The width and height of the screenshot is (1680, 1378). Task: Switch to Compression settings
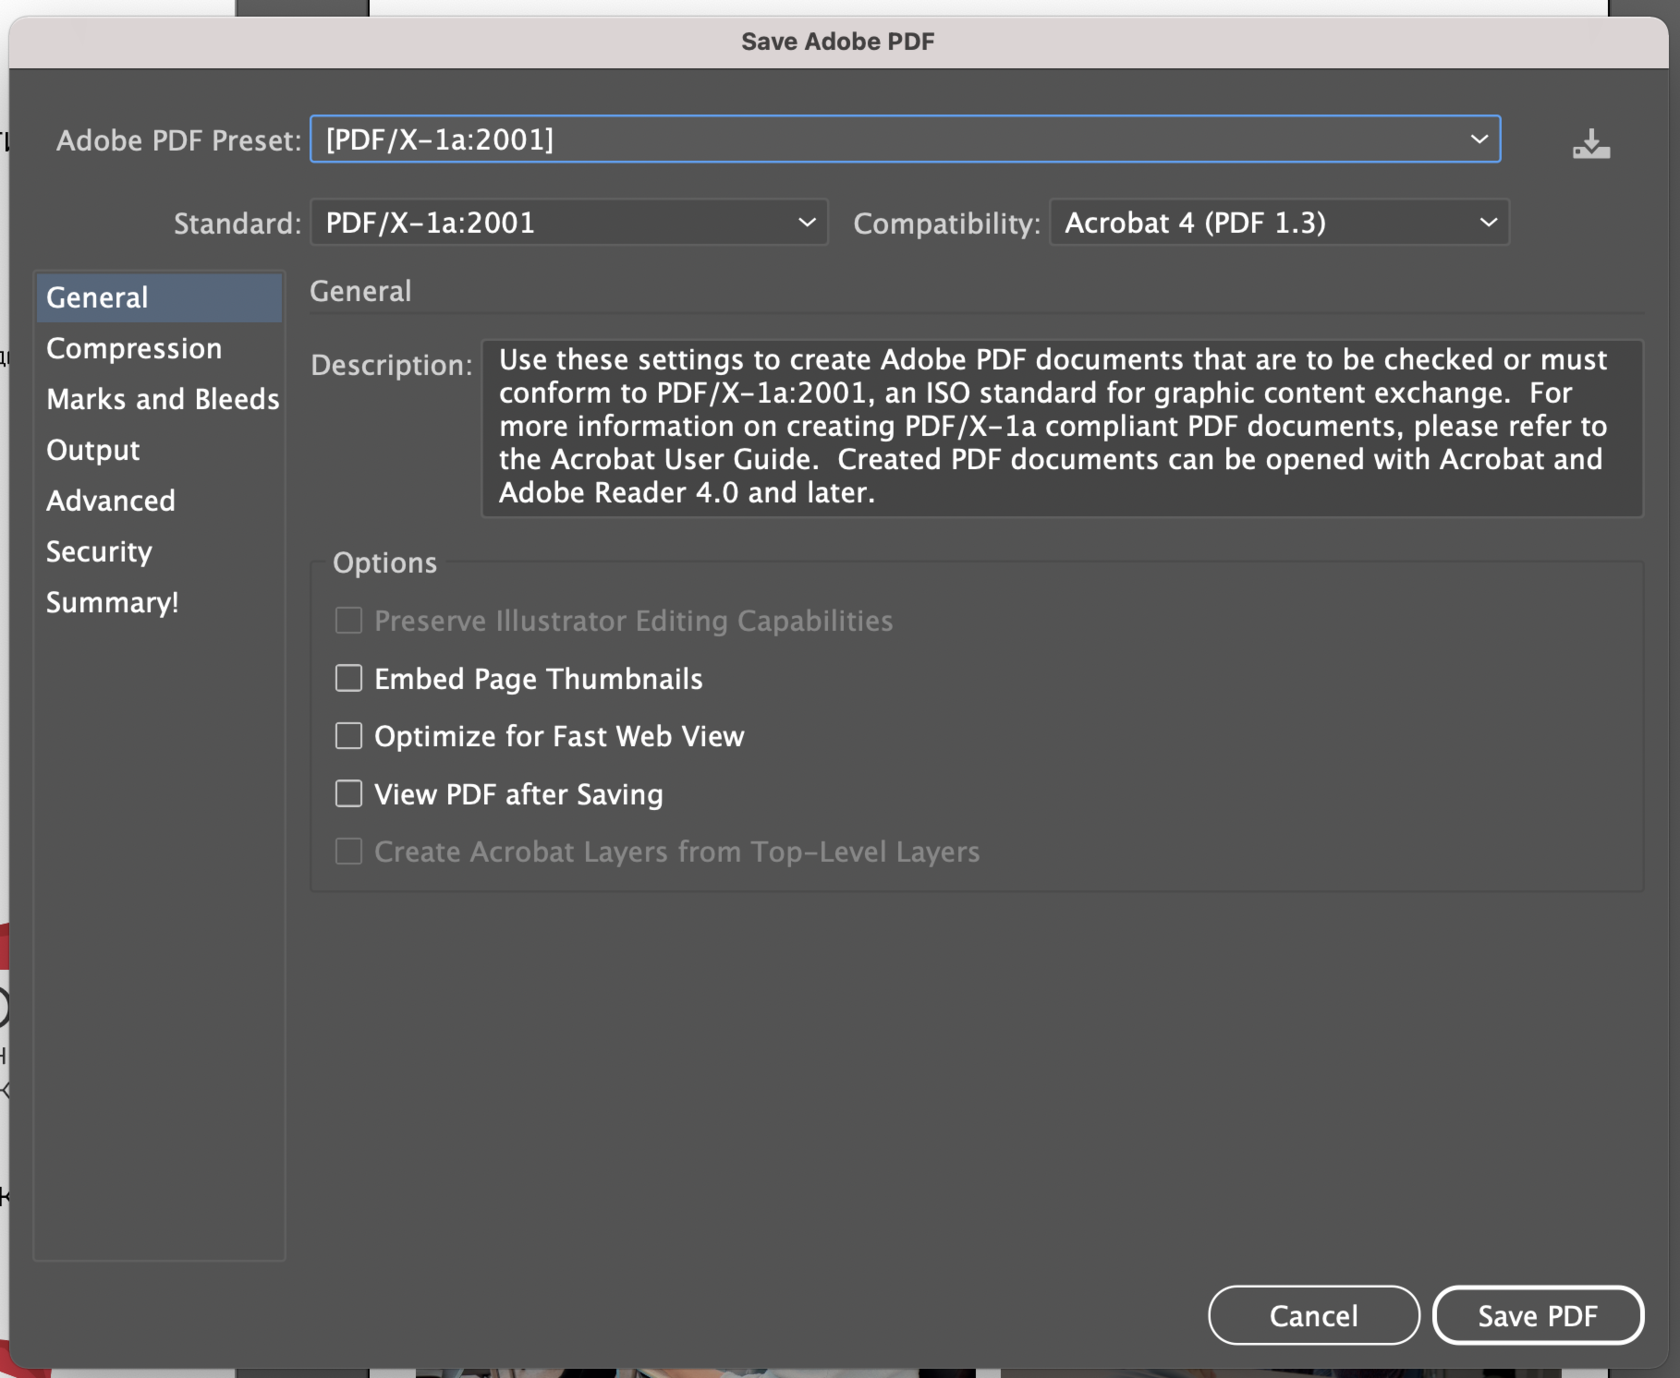134,349
